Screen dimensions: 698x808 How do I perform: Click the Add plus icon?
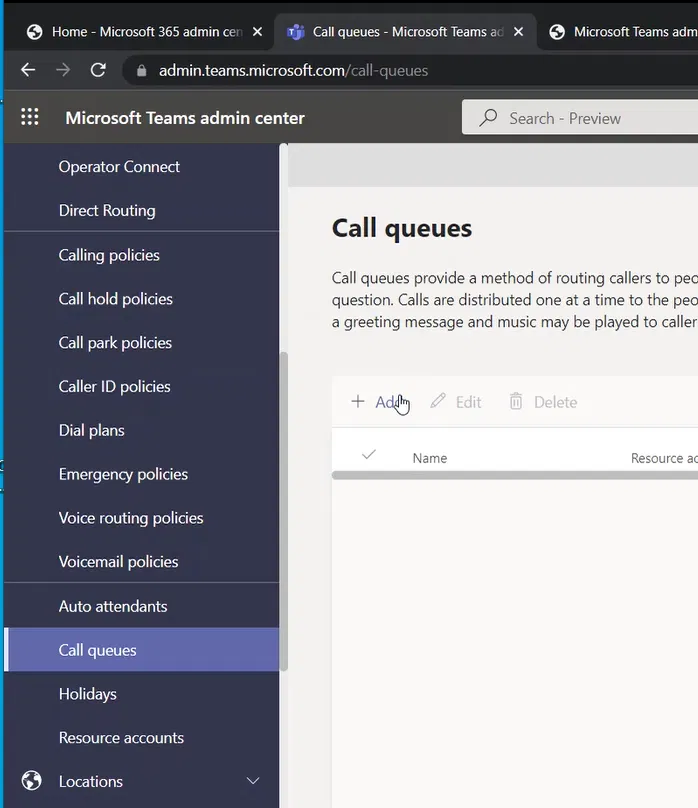coord(358,402)
